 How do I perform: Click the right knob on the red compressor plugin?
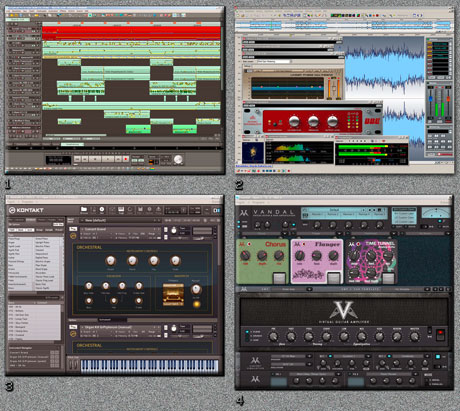pyautogui.click(x=332, y=121)
